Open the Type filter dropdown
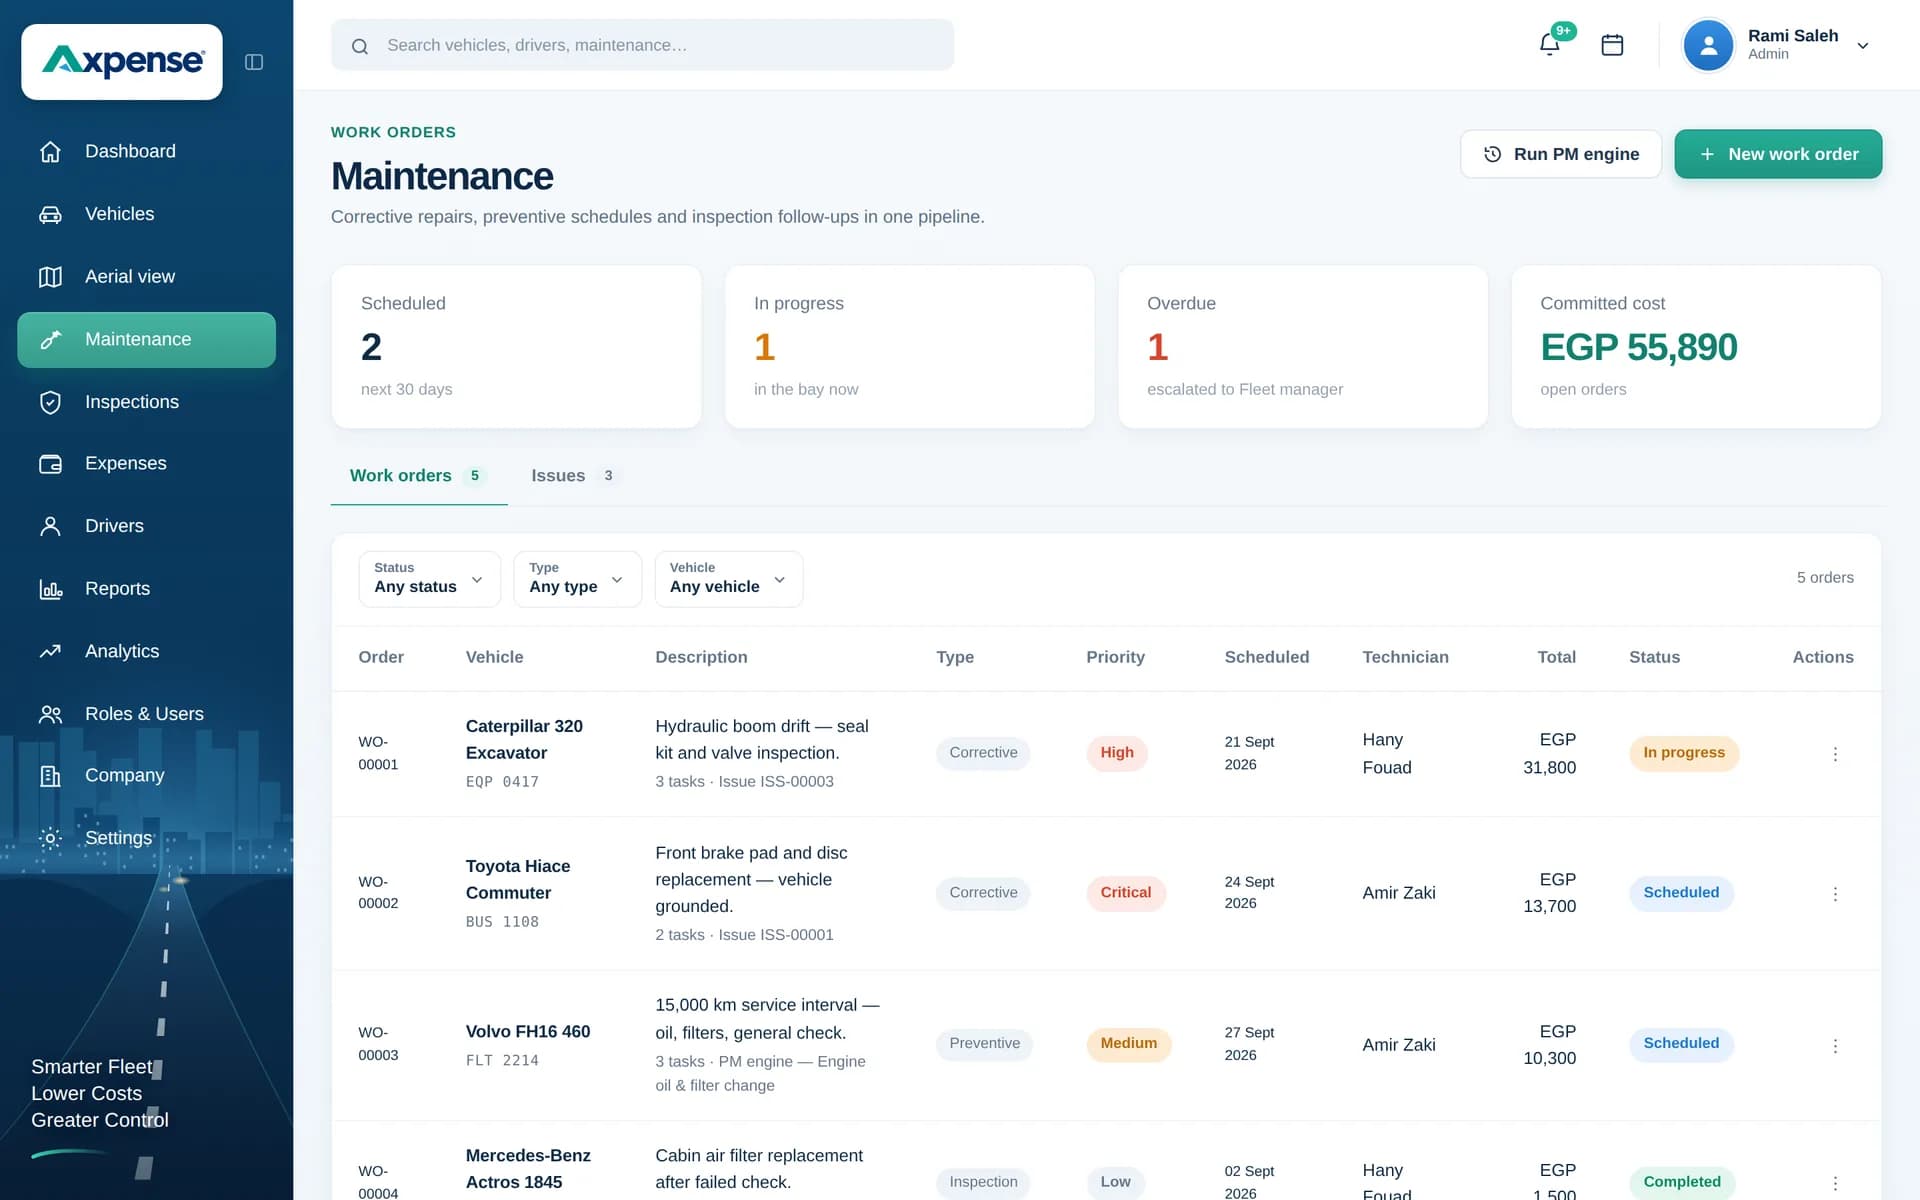 tap(577, 579)
